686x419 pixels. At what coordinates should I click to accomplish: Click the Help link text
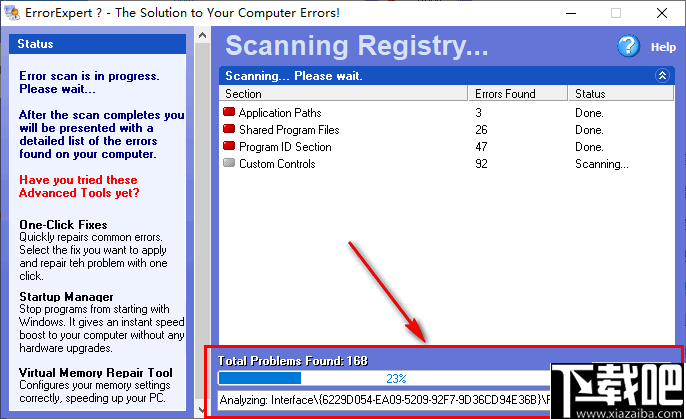[x=663, y=47]
